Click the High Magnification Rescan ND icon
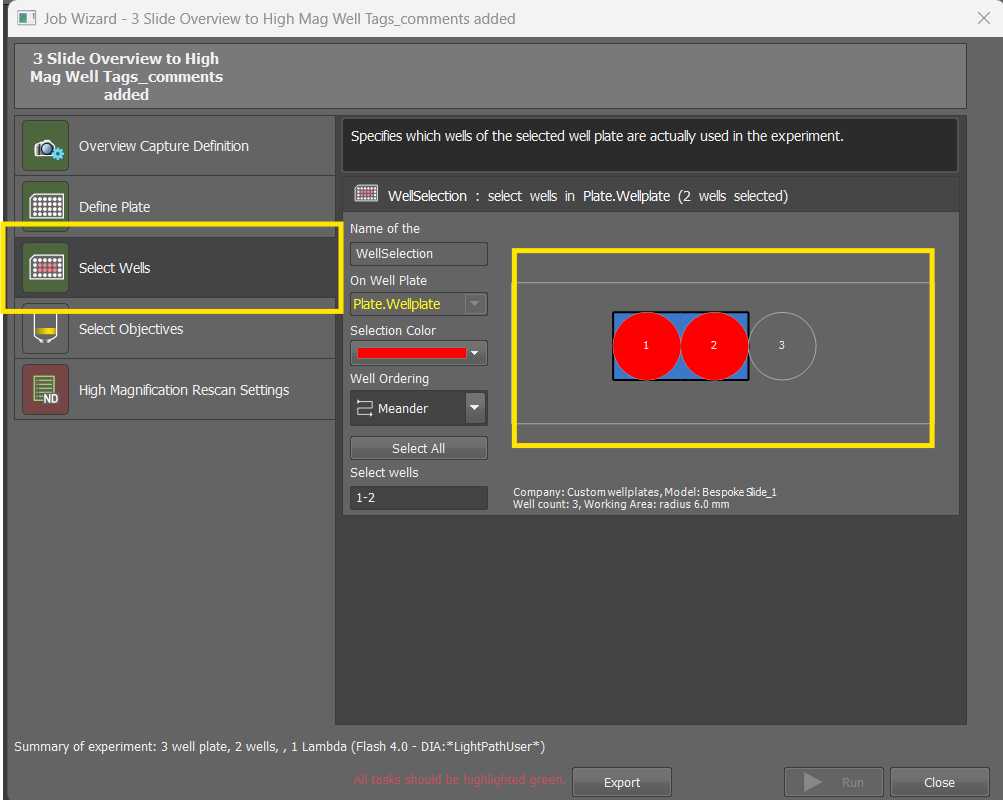This screenshot has height=800, width=1003. [45, 390]
